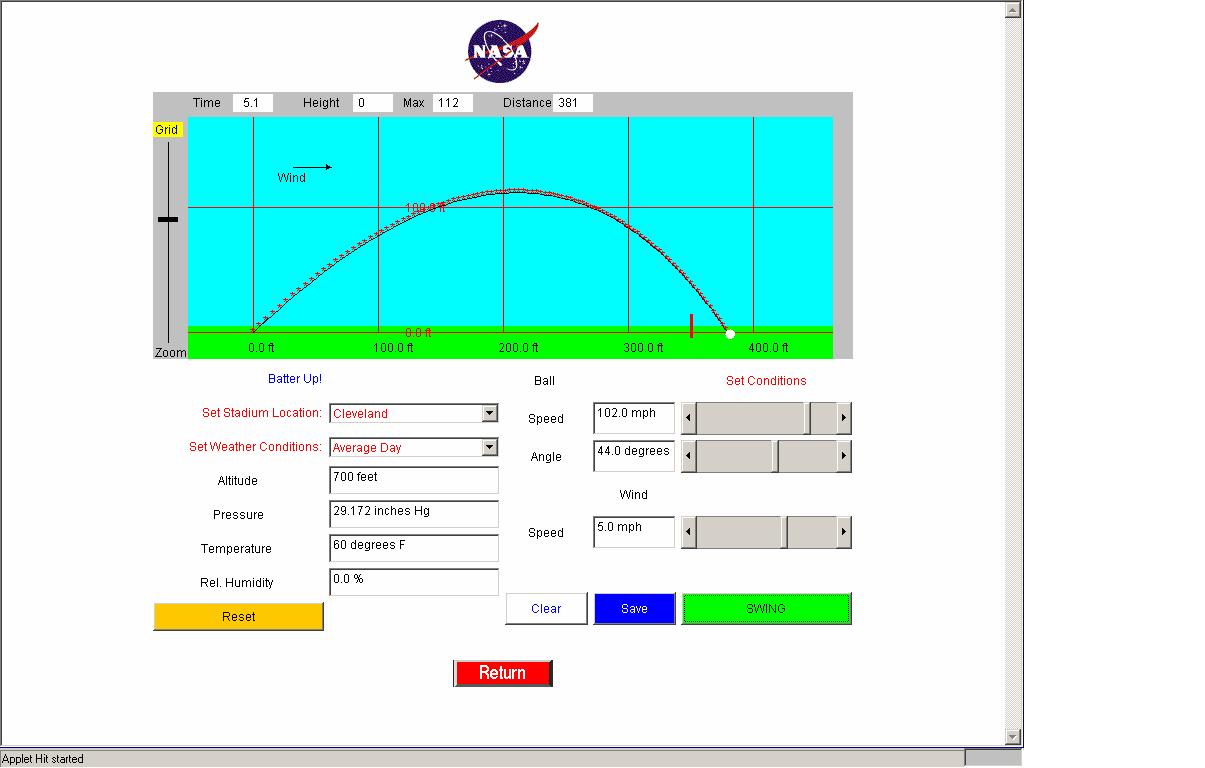Click left arrow of ball Speed slider

point(689,418)
